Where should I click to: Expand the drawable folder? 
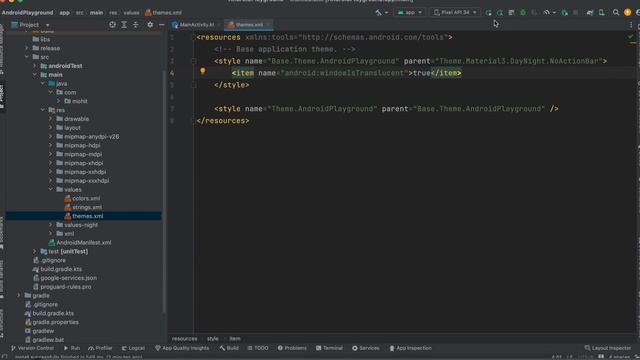[51, 119]
